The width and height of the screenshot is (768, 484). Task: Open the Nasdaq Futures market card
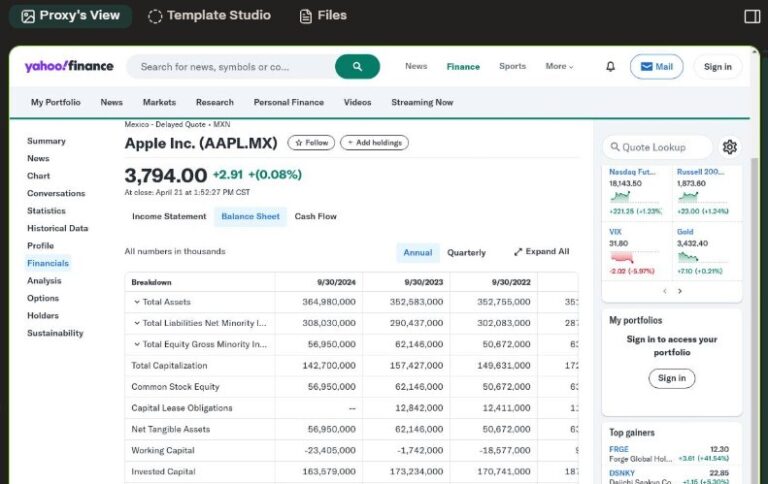[636, 192]
